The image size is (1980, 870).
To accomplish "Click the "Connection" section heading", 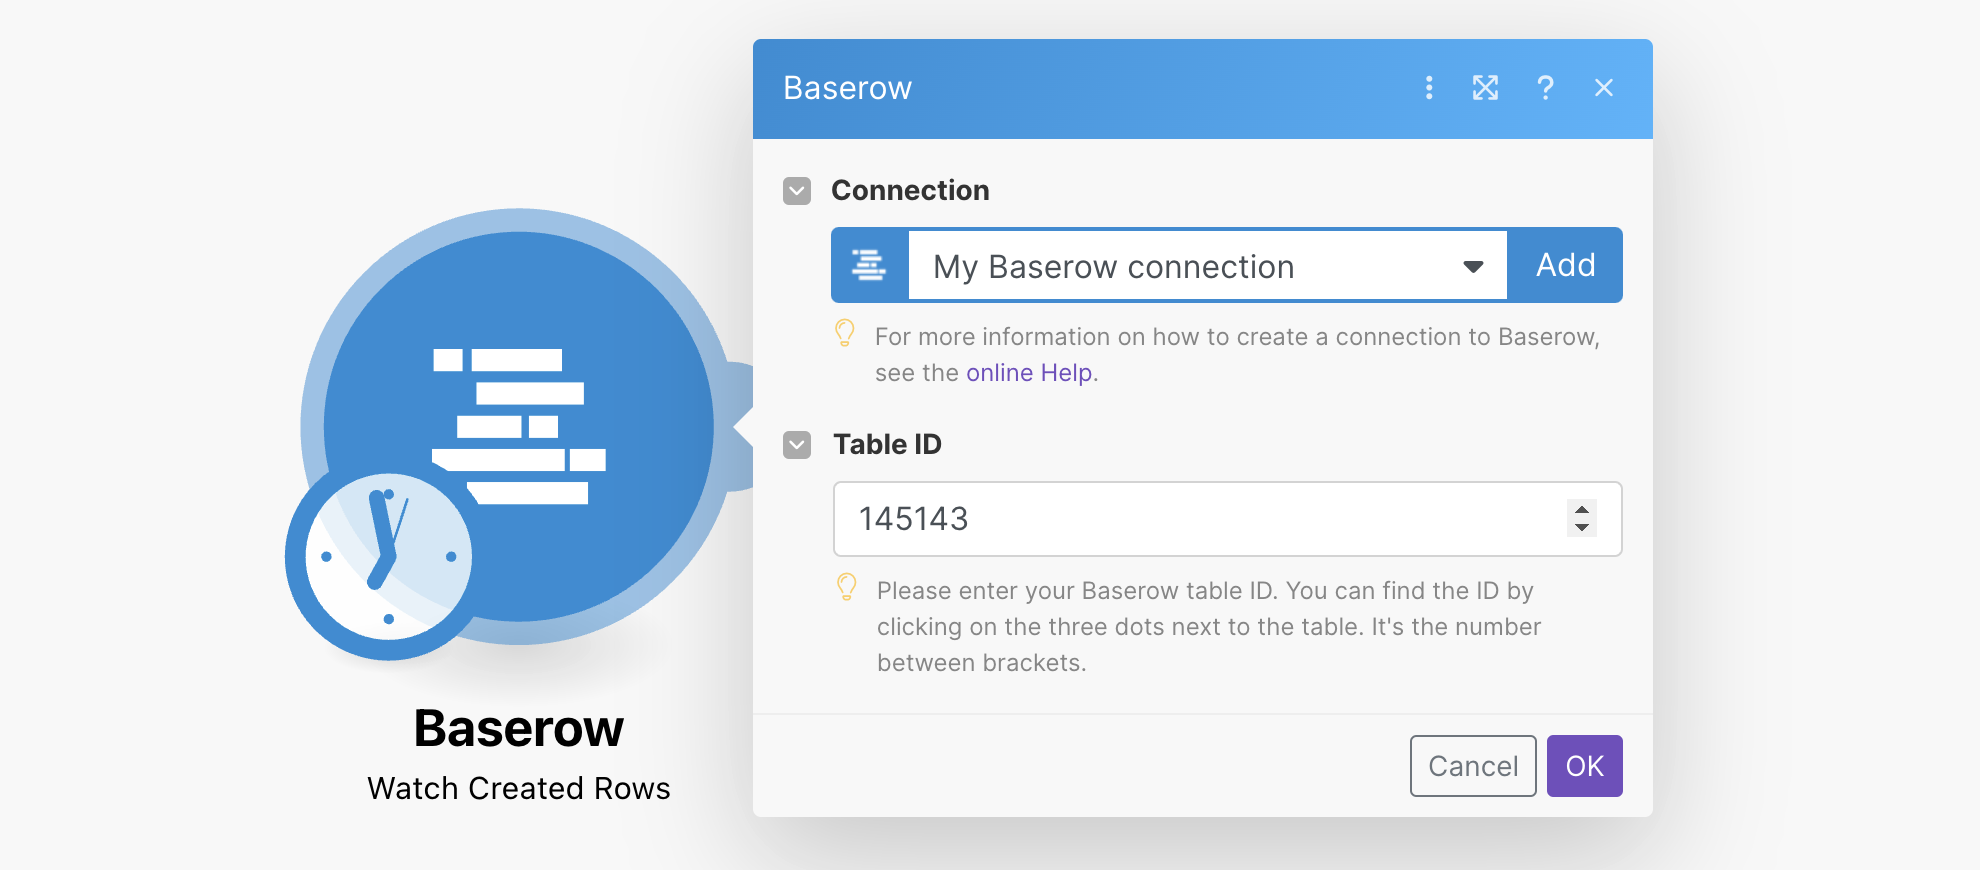I will pyautogui.click(x=910, y=191).
